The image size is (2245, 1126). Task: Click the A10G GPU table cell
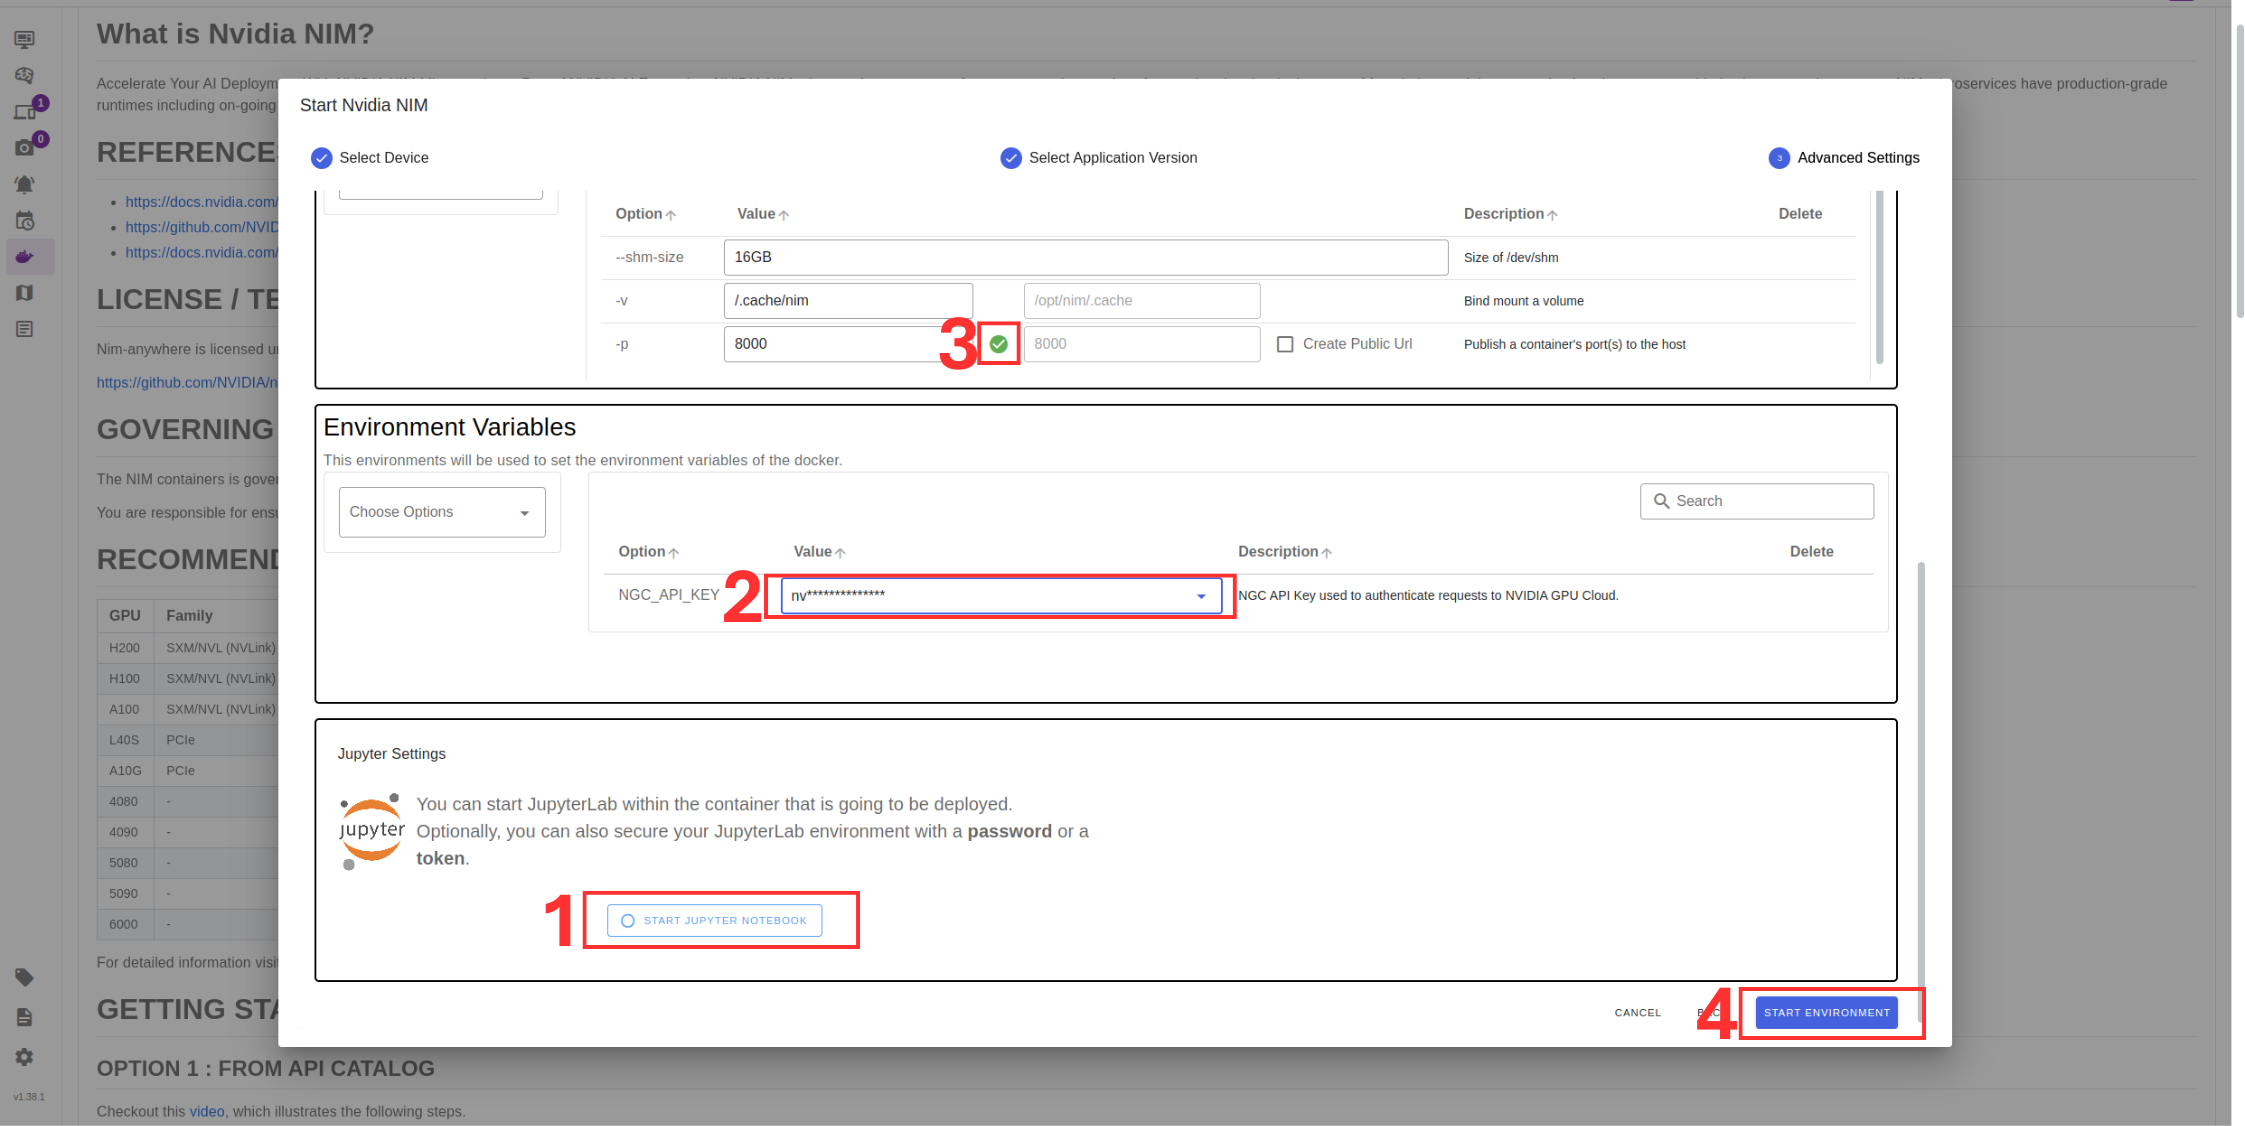125,771
